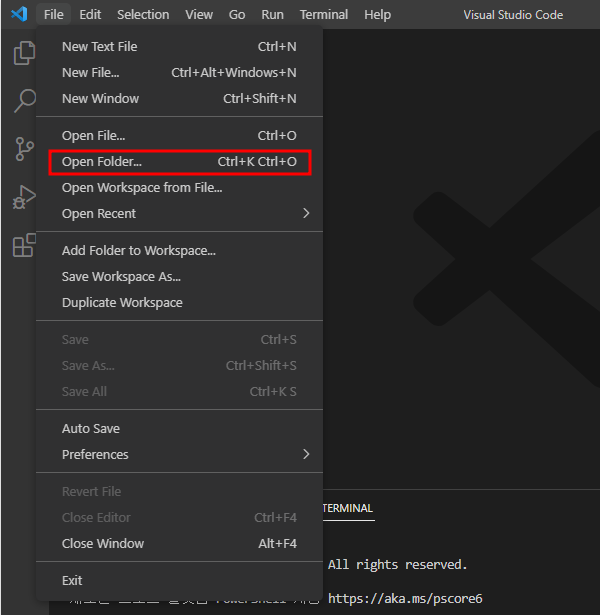Choose Duplicate Workspace

pos(180,302)
